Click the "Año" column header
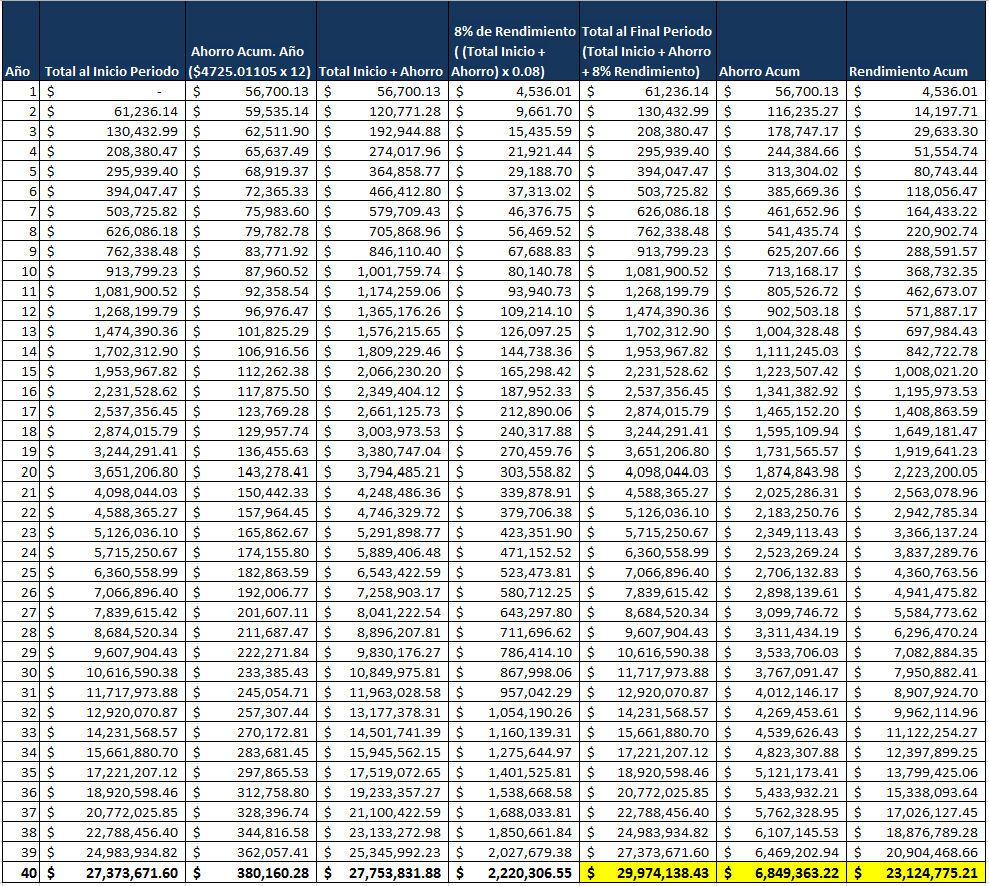 18,71
